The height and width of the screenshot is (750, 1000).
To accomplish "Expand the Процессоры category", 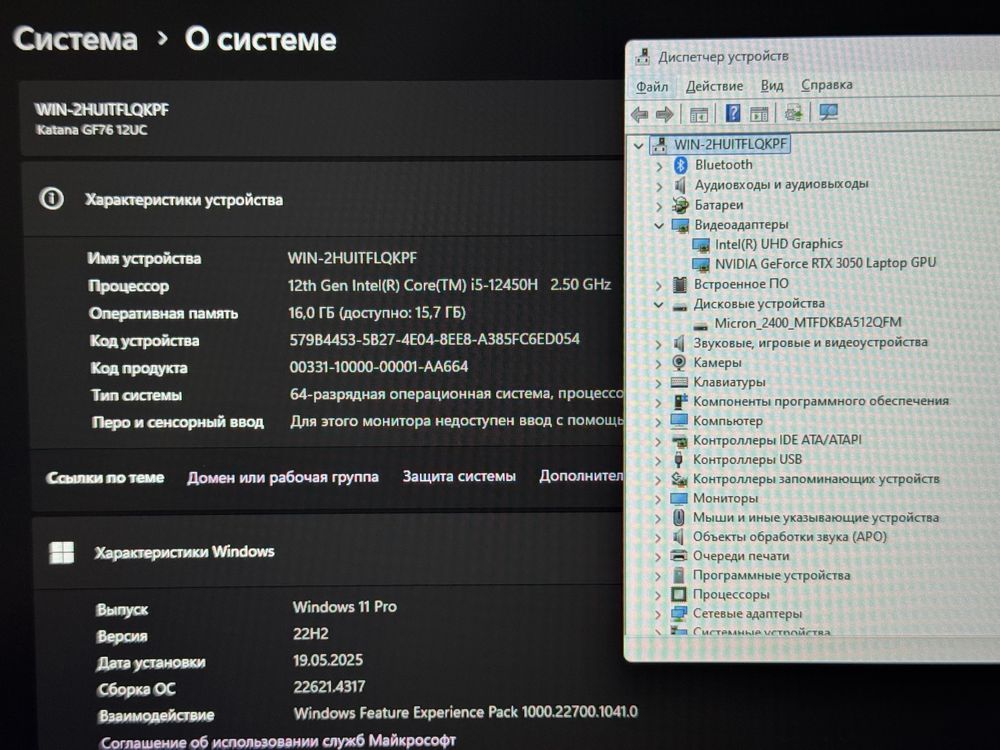I will click(x=659, y=596).
